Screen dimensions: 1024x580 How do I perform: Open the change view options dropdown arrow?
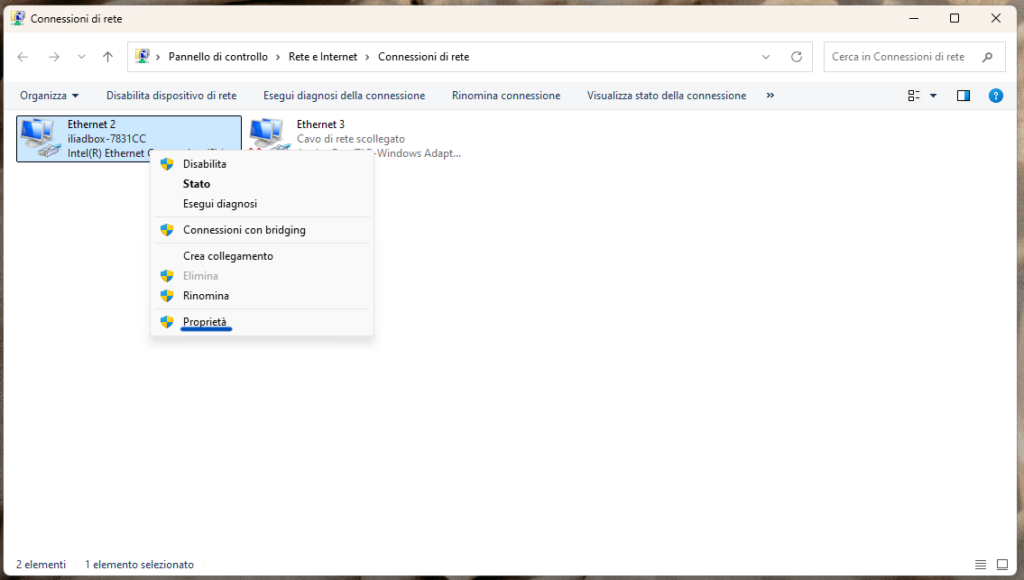[x=933, y=96]
